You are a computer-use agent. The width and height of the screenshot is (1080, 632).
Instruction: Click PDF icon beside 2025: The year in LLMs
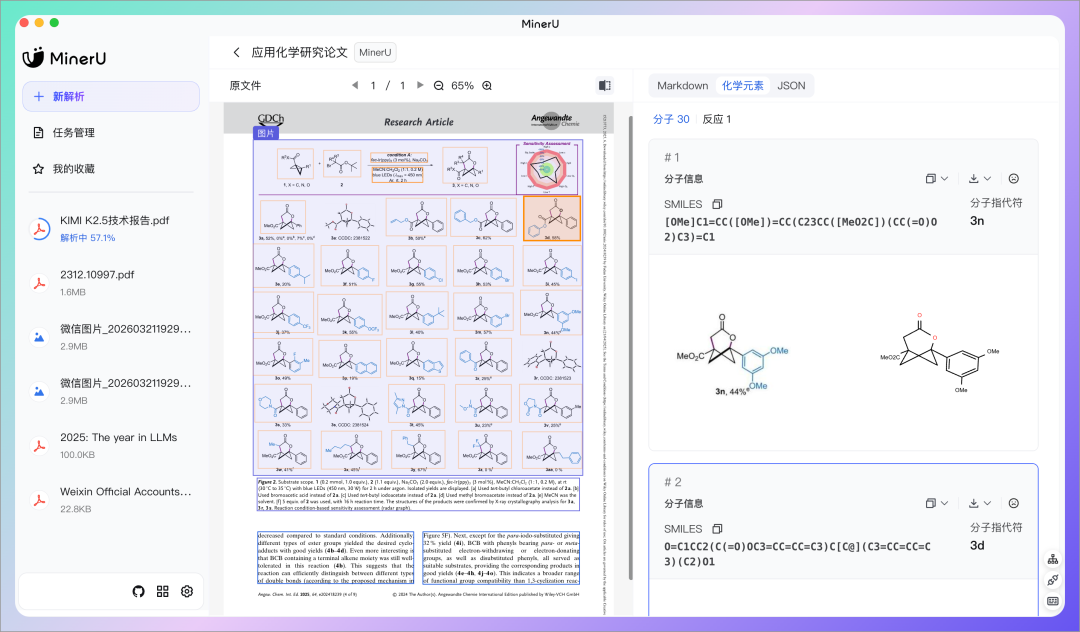39,445
